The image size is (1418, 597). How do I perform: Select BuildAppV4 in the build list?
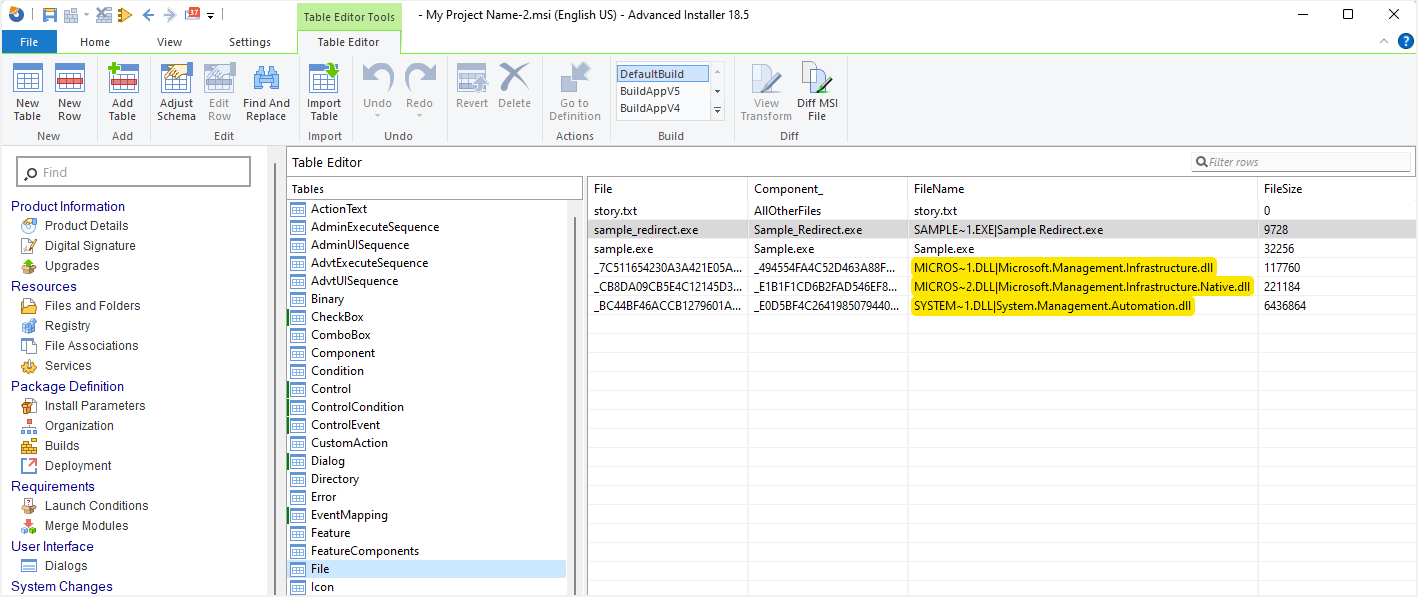[662, 108]
